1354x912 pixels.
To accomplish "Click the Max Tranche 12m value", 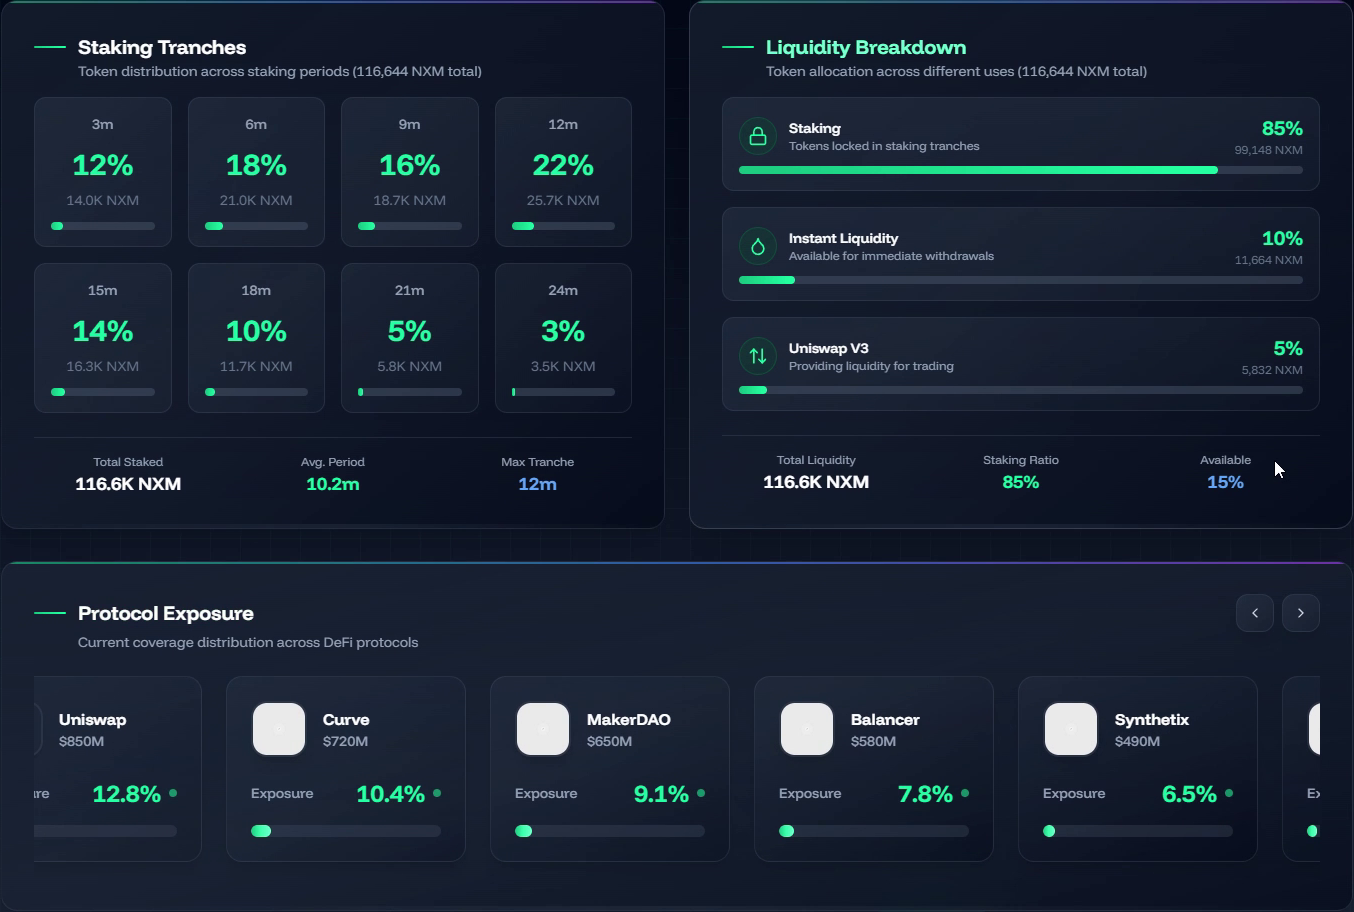I will point(538,484).
